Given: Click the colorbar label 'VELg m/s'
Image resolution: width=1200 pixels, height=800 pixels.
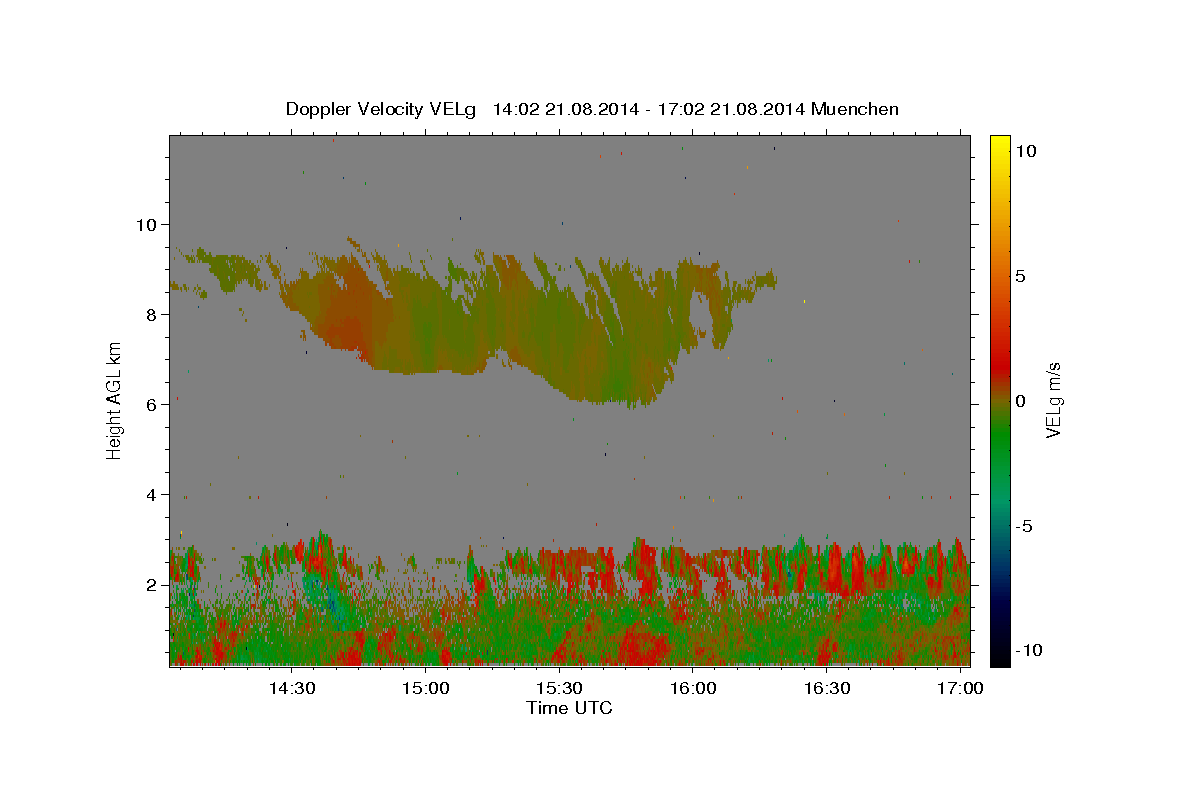Looking at the screenshot, I should point(1053,401).
